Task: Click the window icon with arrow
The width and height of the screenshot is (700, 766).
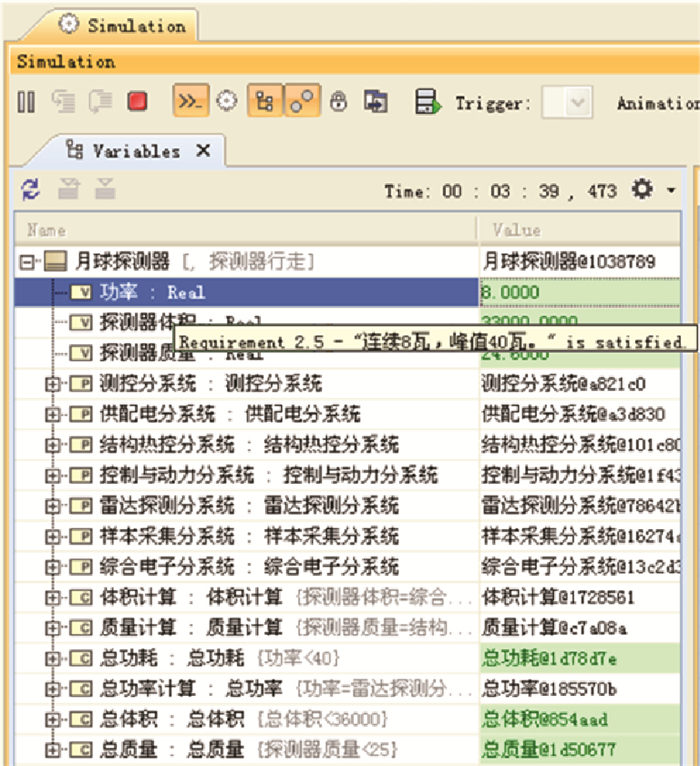Action: 376,102
